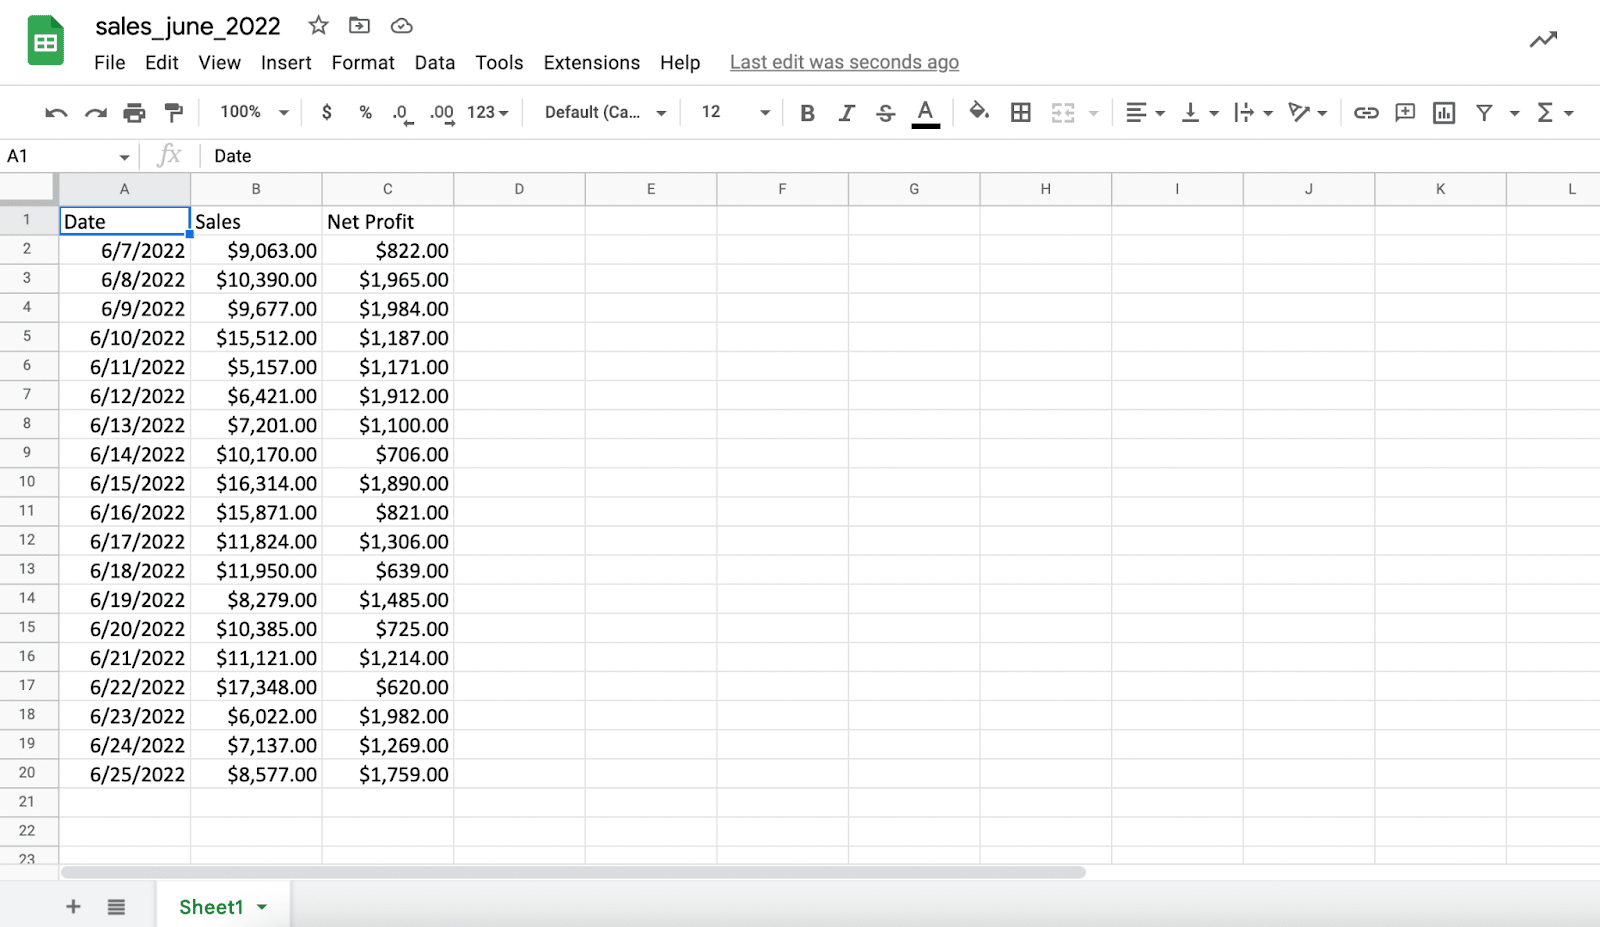This screenshot has width=1600, height=927.
Task: Open the 100% zoom dropdown
Action: pyautogui.click(x=254, y=112)
